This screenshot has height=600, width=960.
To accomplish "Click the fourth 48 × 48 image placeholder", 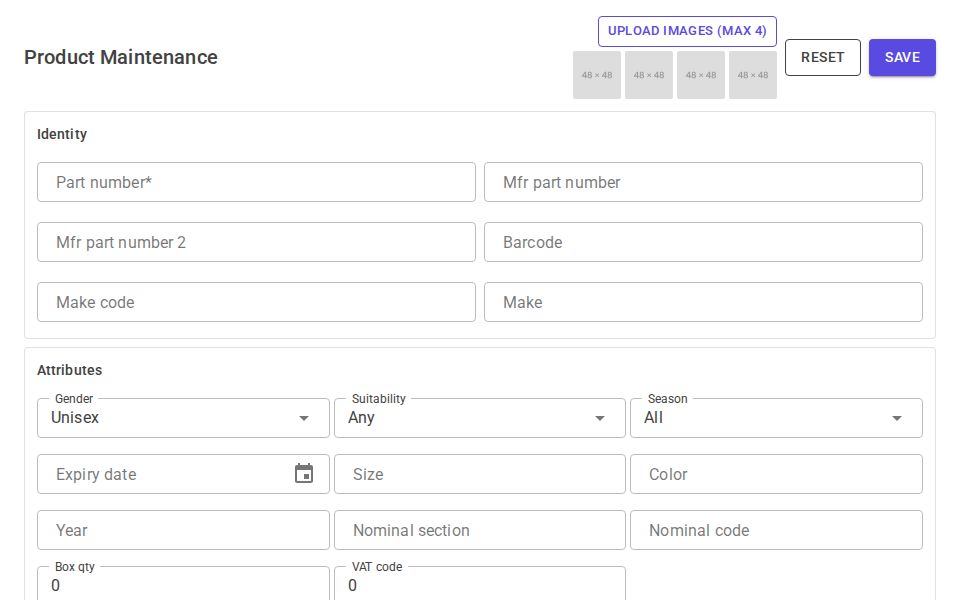I will [x=753, y=75].
